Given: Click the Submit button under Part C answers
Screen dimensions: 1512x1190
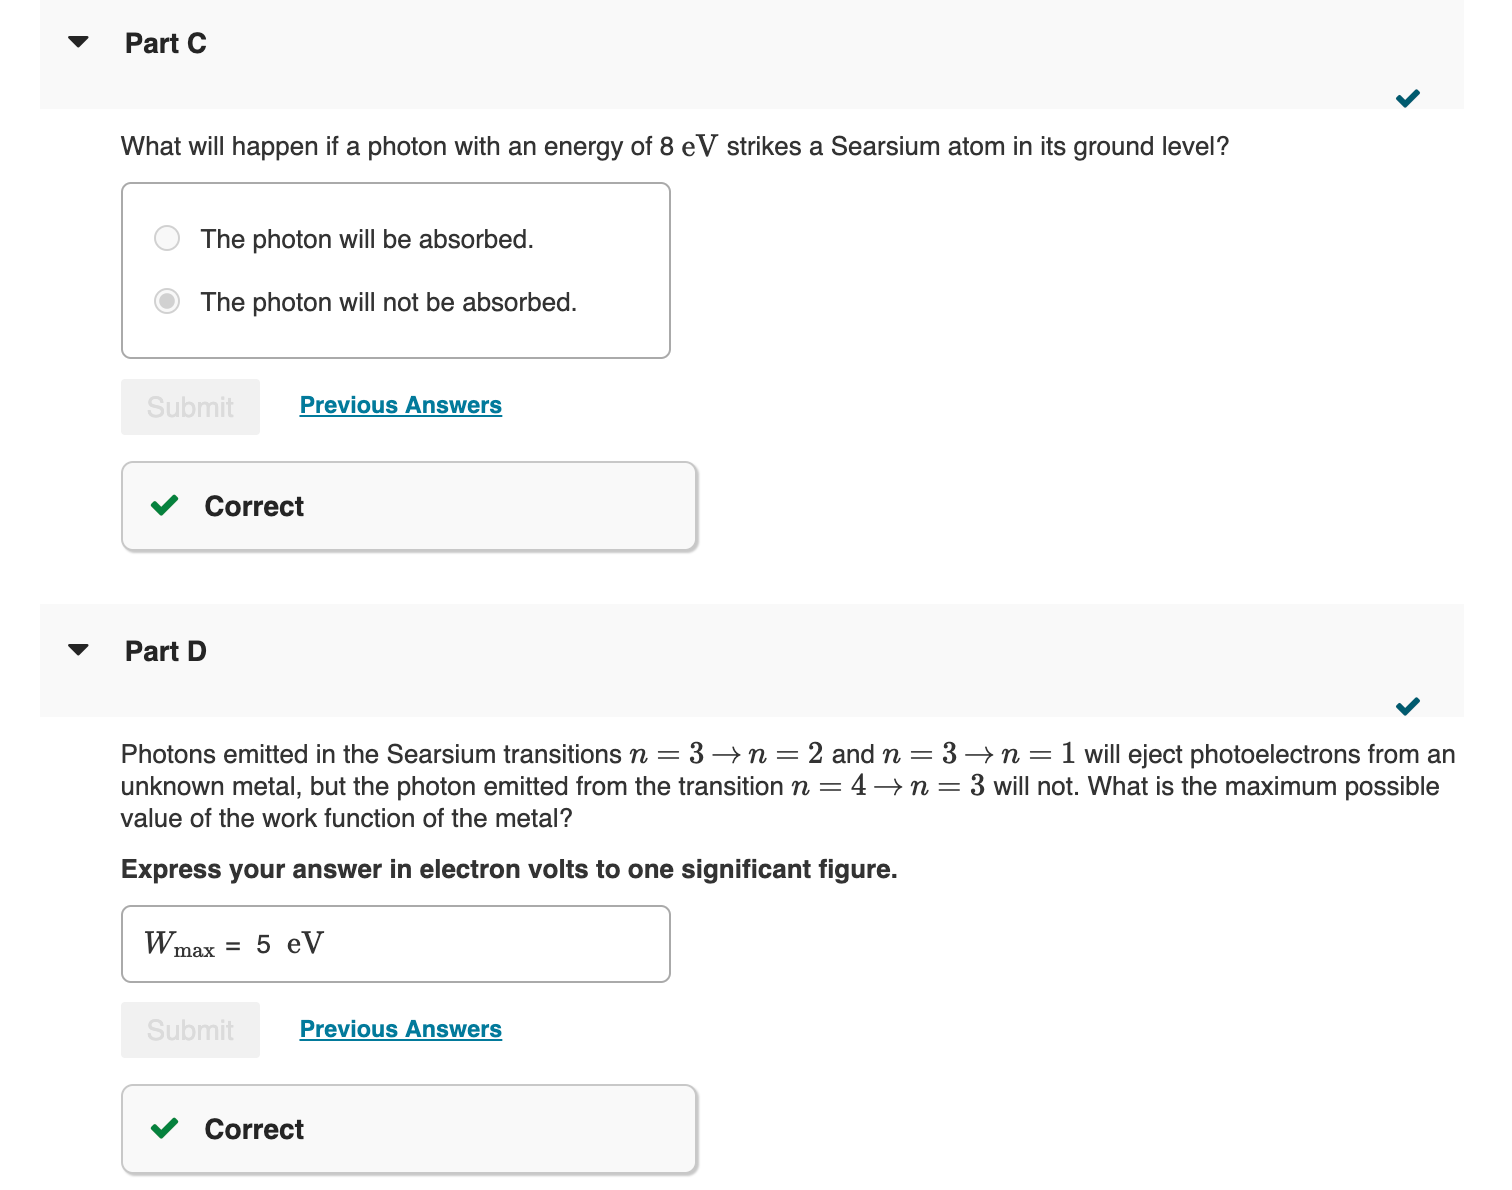Looking at the screenshot, I should pyautogui.click(x=190, y=406).
